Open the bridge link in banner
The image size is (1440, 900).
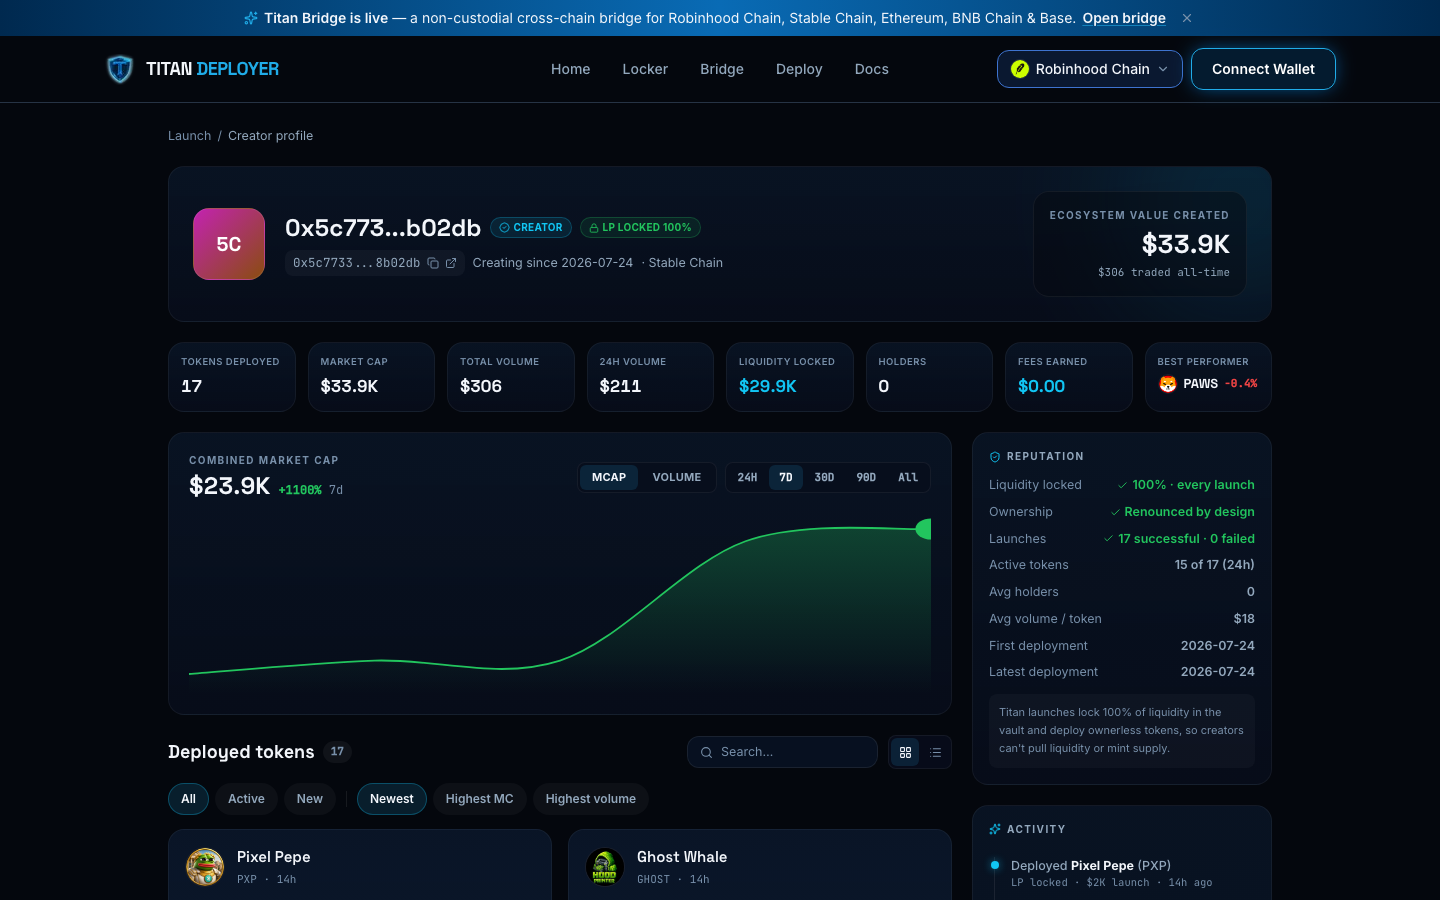(1124, 18)
